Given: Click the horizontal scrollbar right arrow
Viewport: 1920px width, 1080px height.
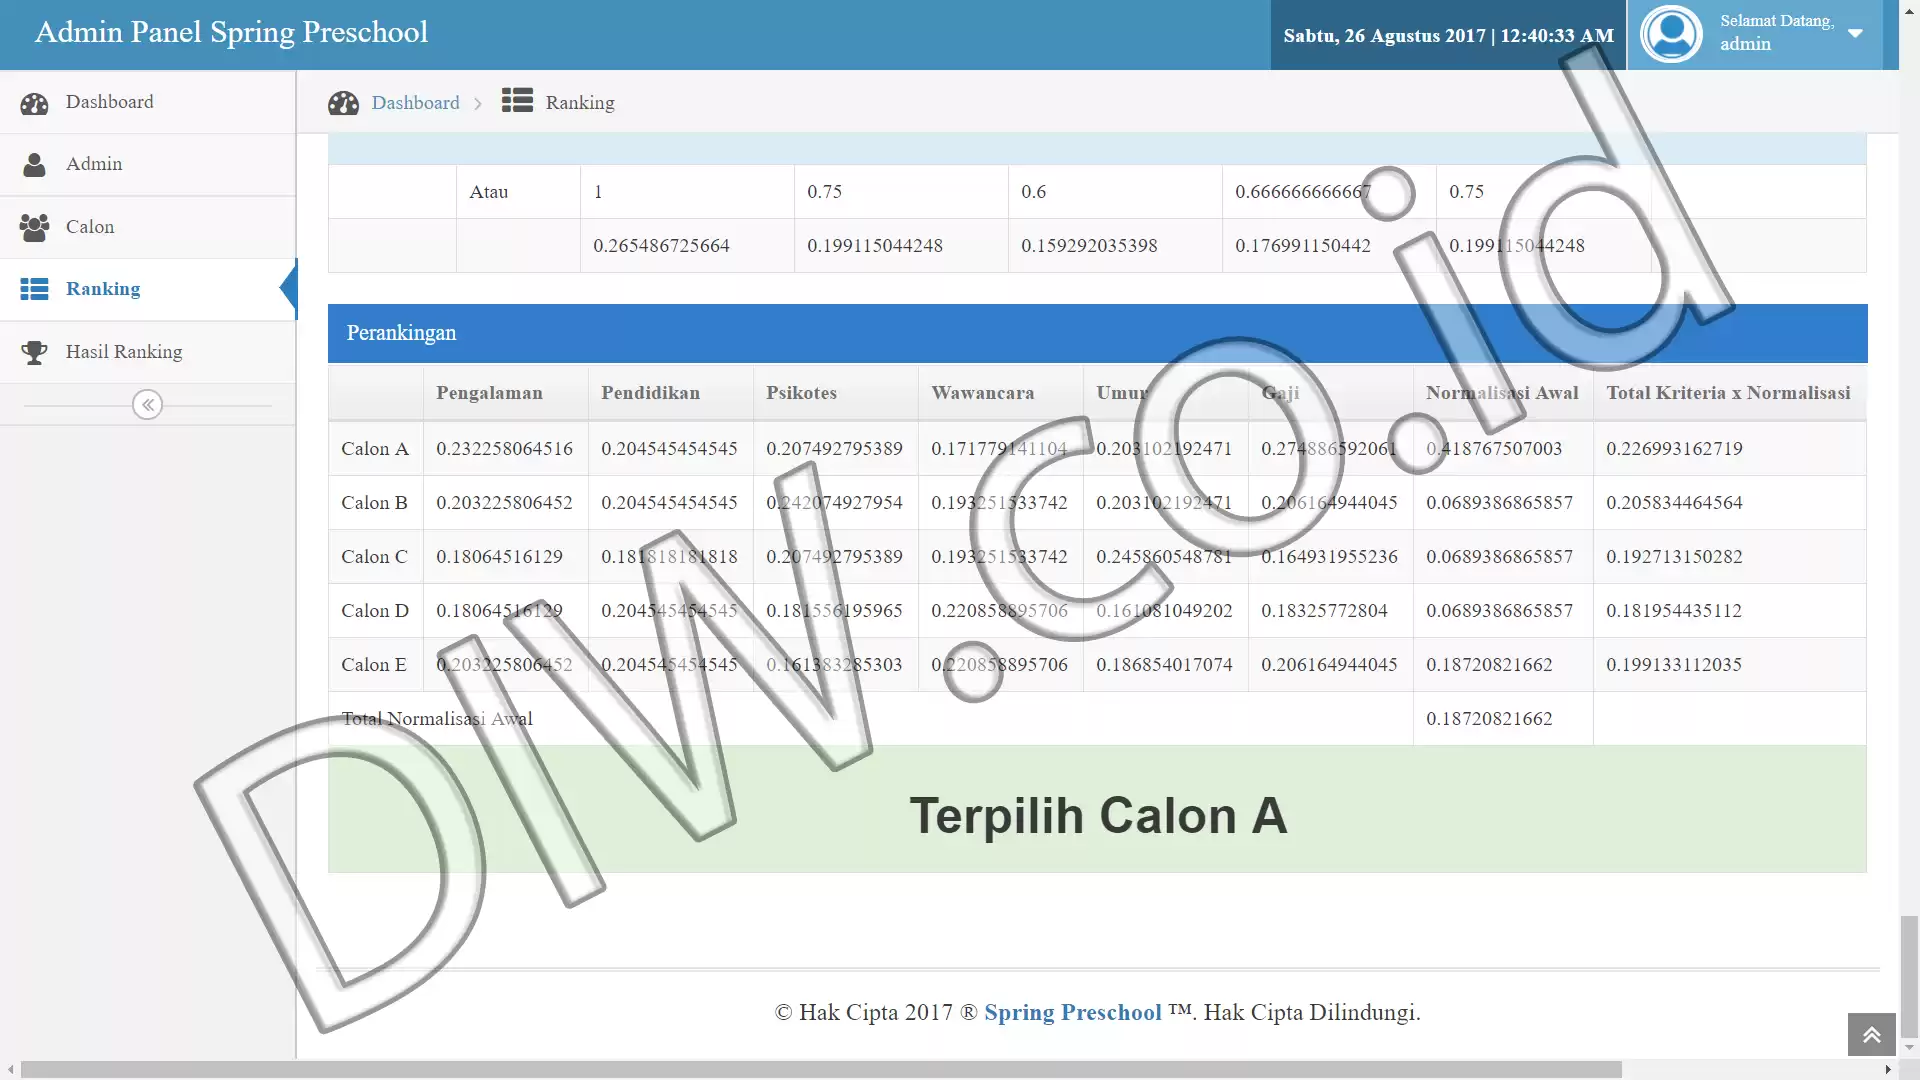Looking at the screenshot, I should (1888, 1069).
